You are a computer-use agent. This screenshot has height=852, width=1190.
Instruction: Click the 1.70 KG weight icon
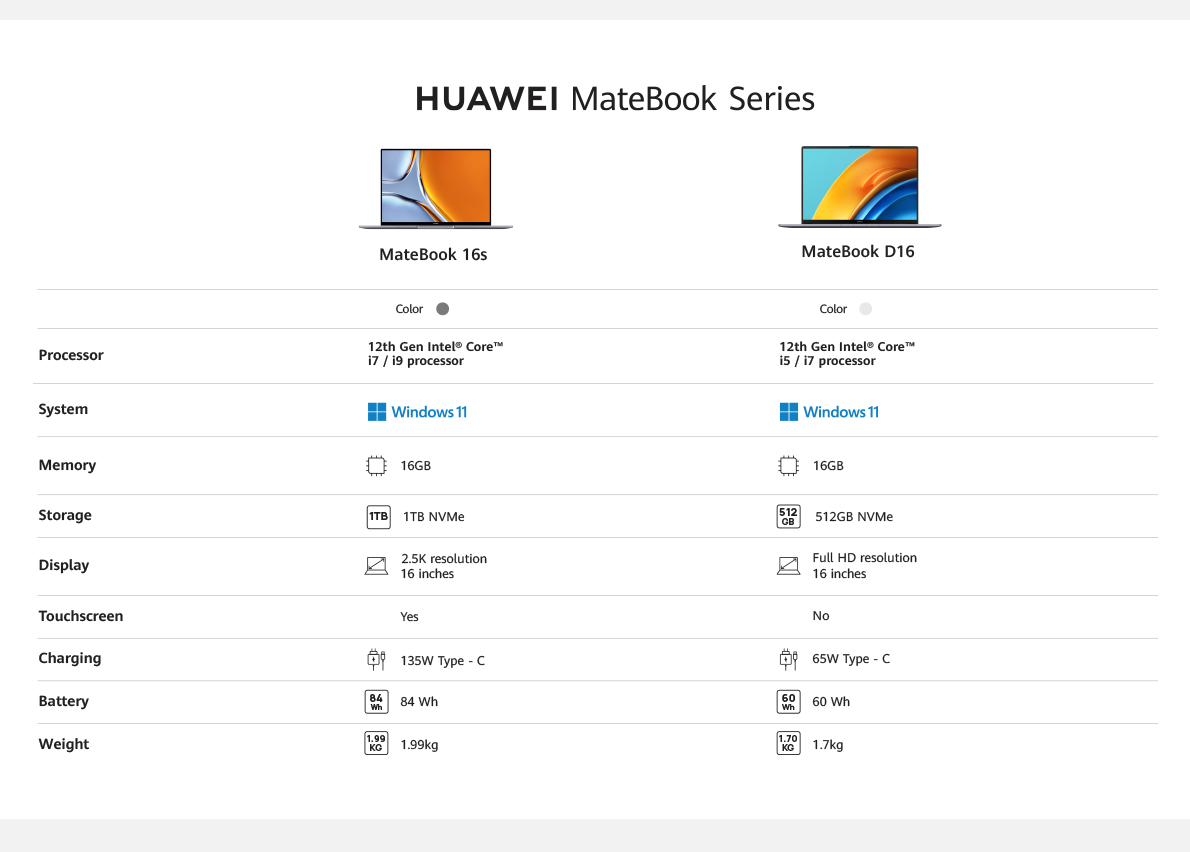click(788, 743)
